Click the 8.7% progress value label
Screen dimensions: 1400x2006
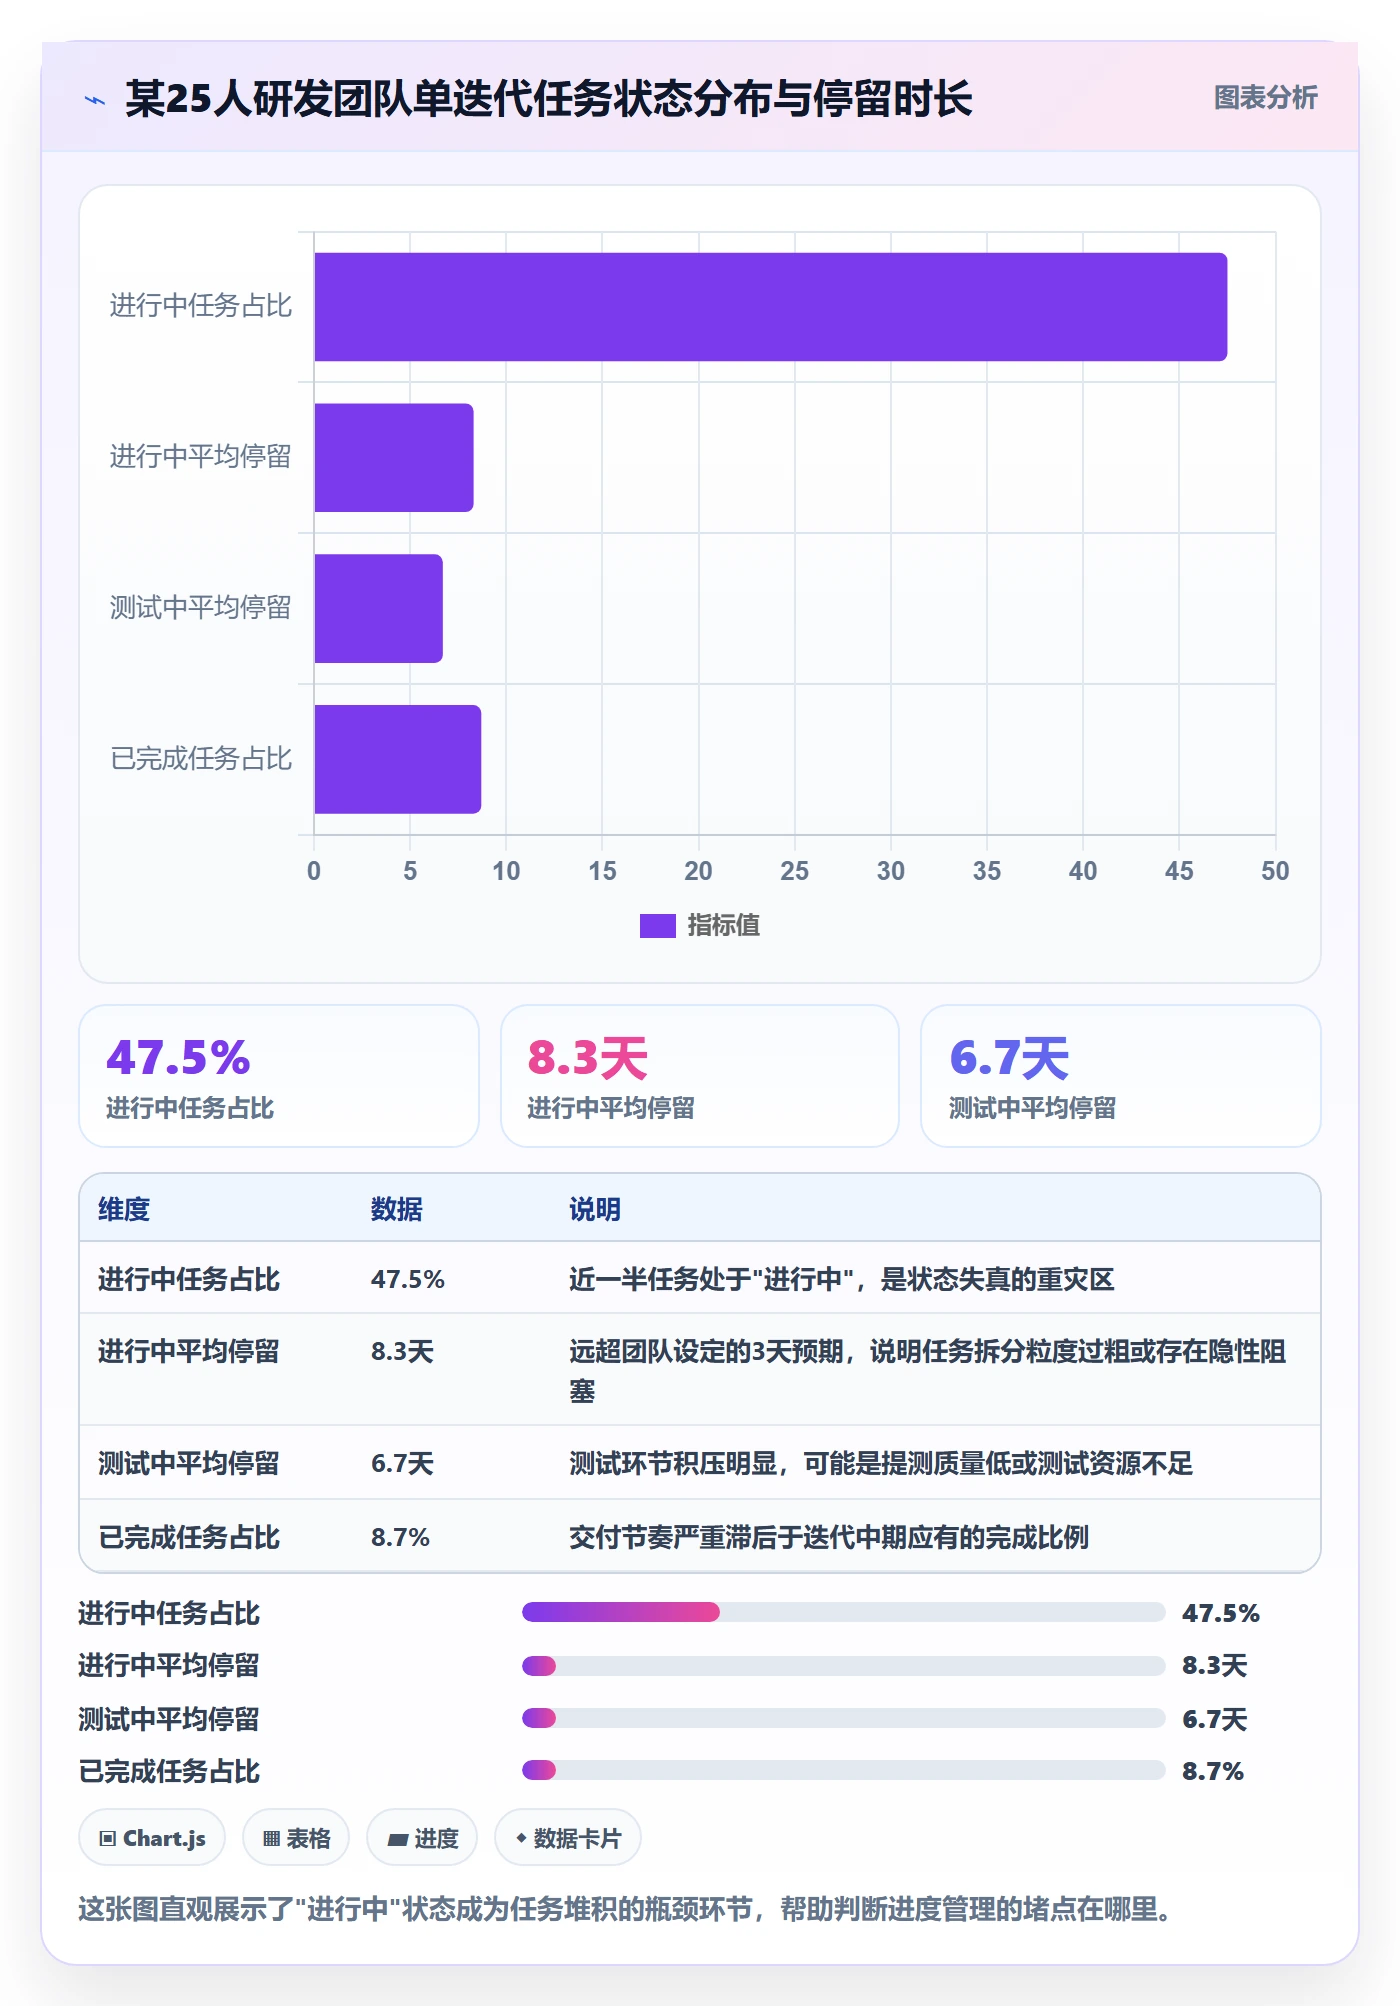point(1213,1771)
